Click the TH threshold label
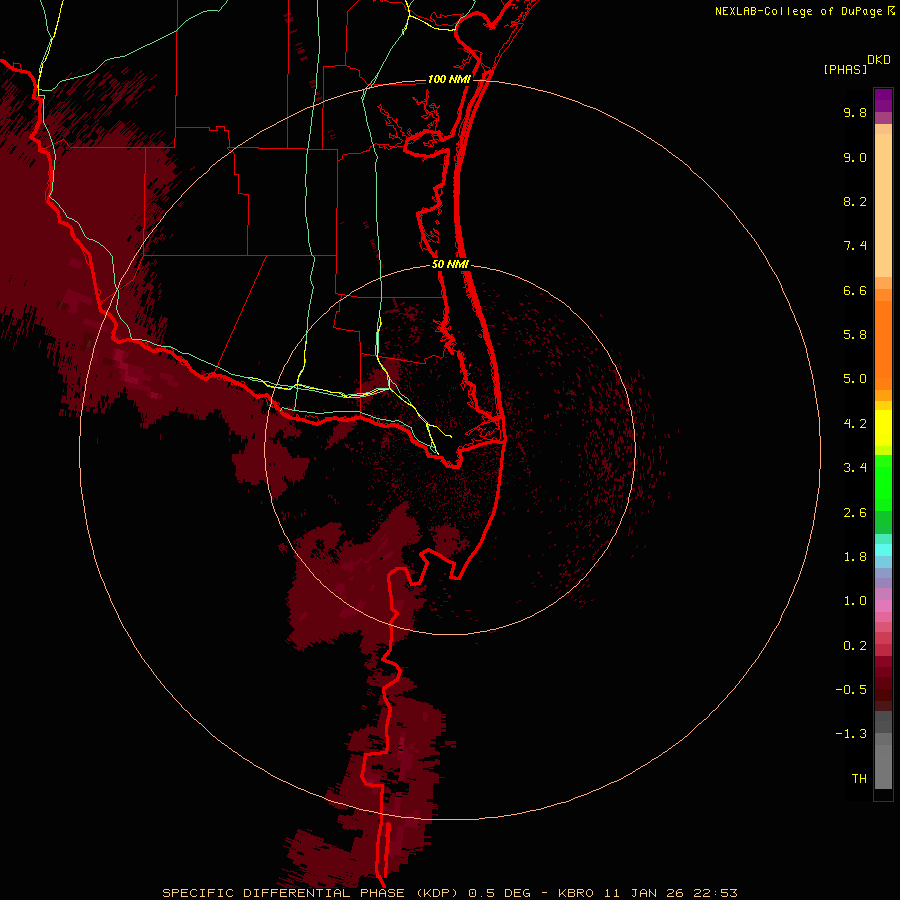The image size is (900, 900). click(859, 778)
